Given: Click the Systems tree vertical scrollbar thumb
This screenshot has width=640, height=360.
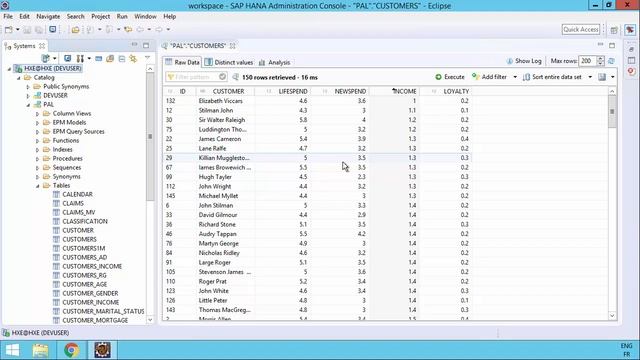Looking at the screenshot, I should (150, 136).
